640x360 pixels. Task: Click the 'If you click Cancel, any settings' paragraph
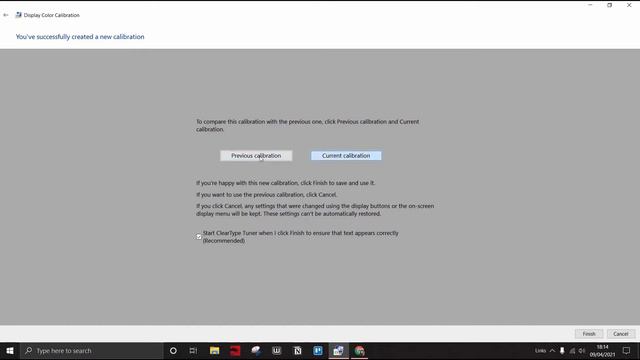pyautogui.click(x=315, y=210)
